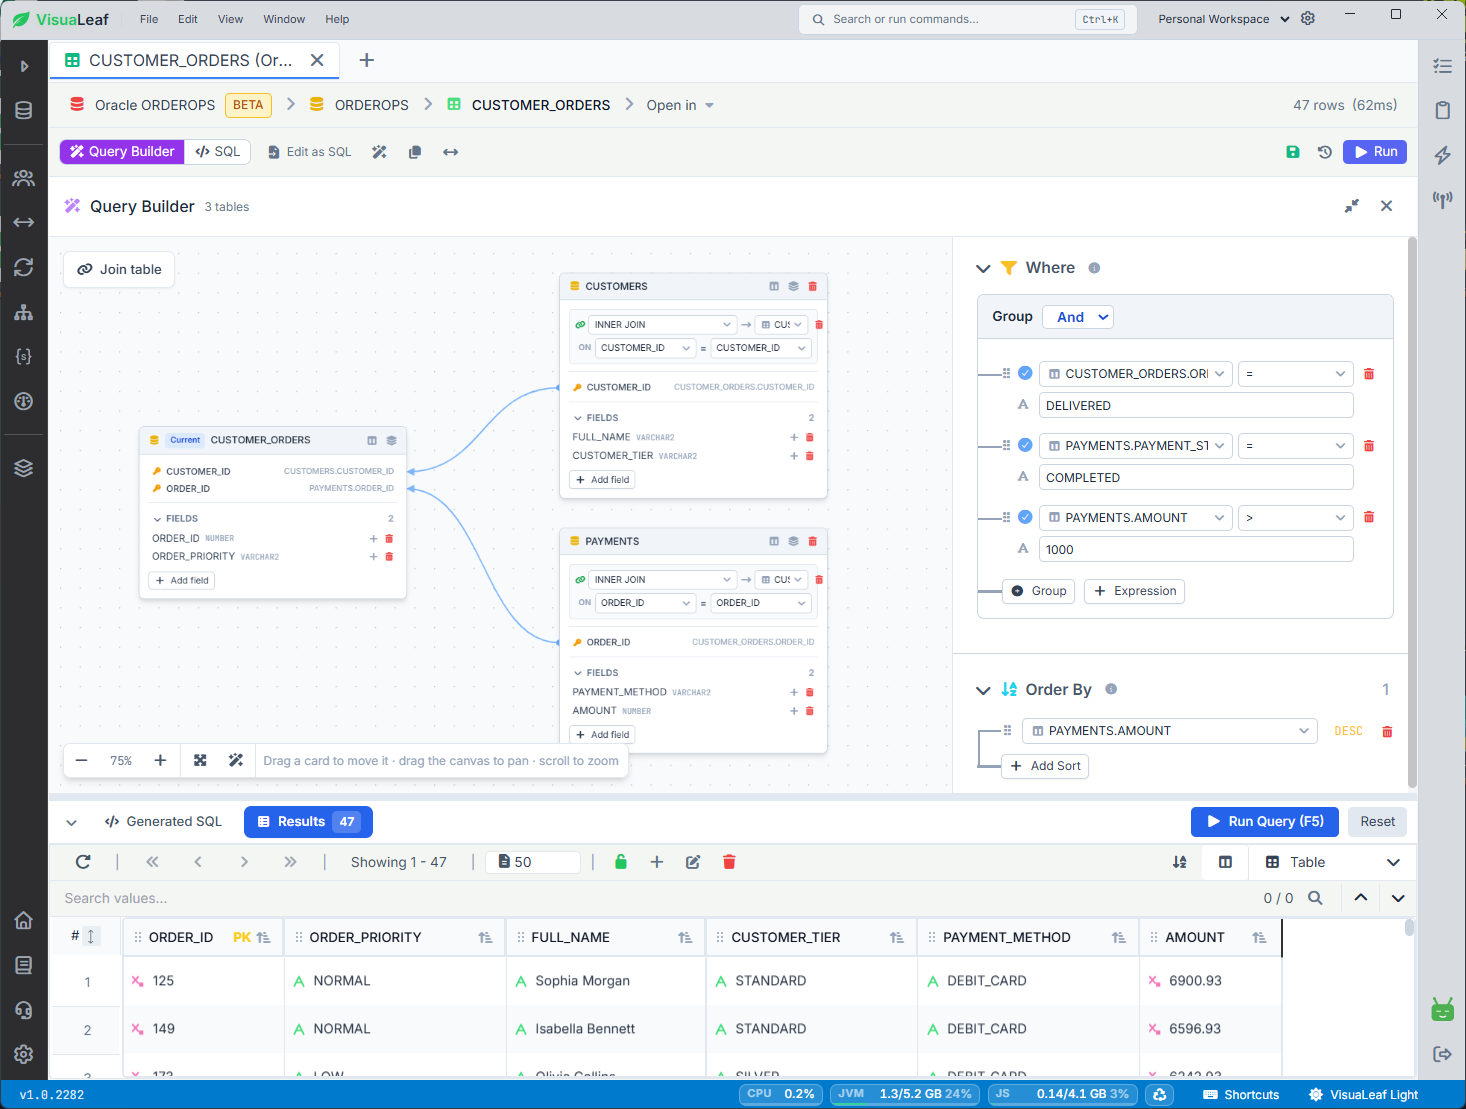Open the INNER JOIN dropdown in PAYMENTS card
The width and height of the screenshot is (1466, 1109).
coord(663,580)
